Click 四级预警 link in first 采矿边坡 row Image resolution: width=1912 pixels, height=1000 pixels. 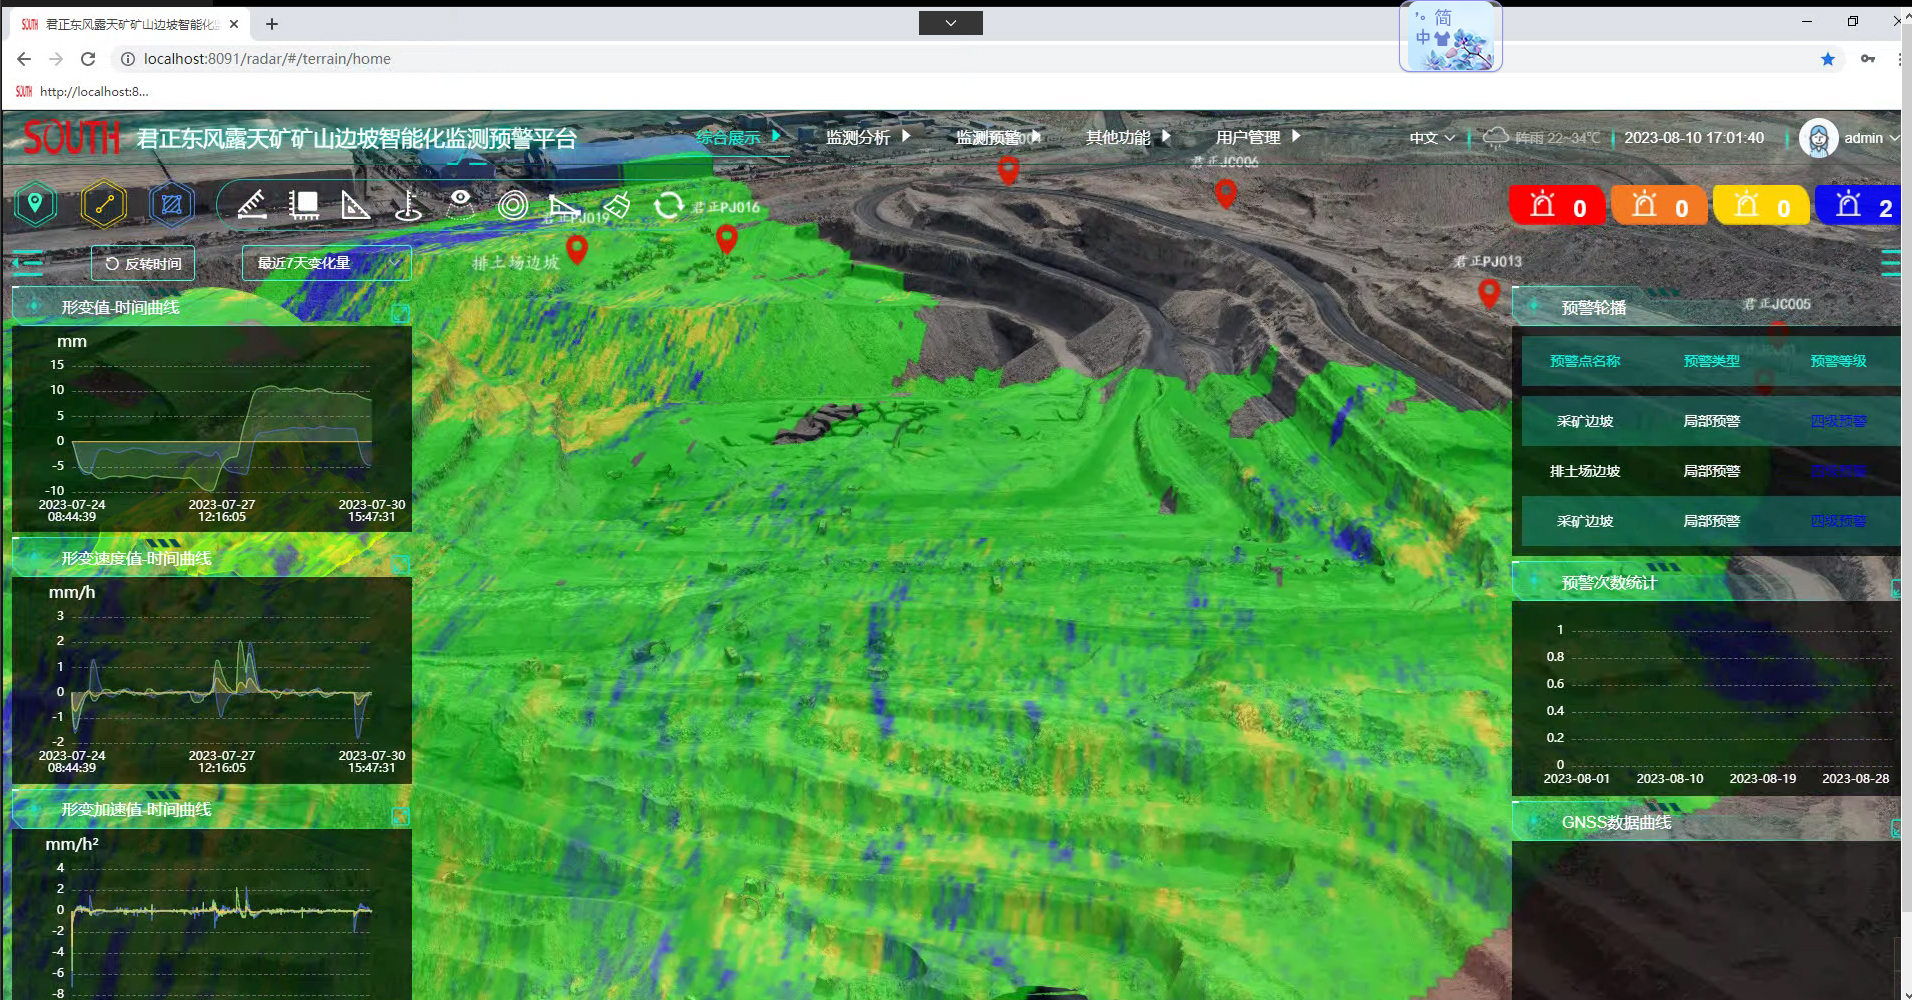(1838, 421)
